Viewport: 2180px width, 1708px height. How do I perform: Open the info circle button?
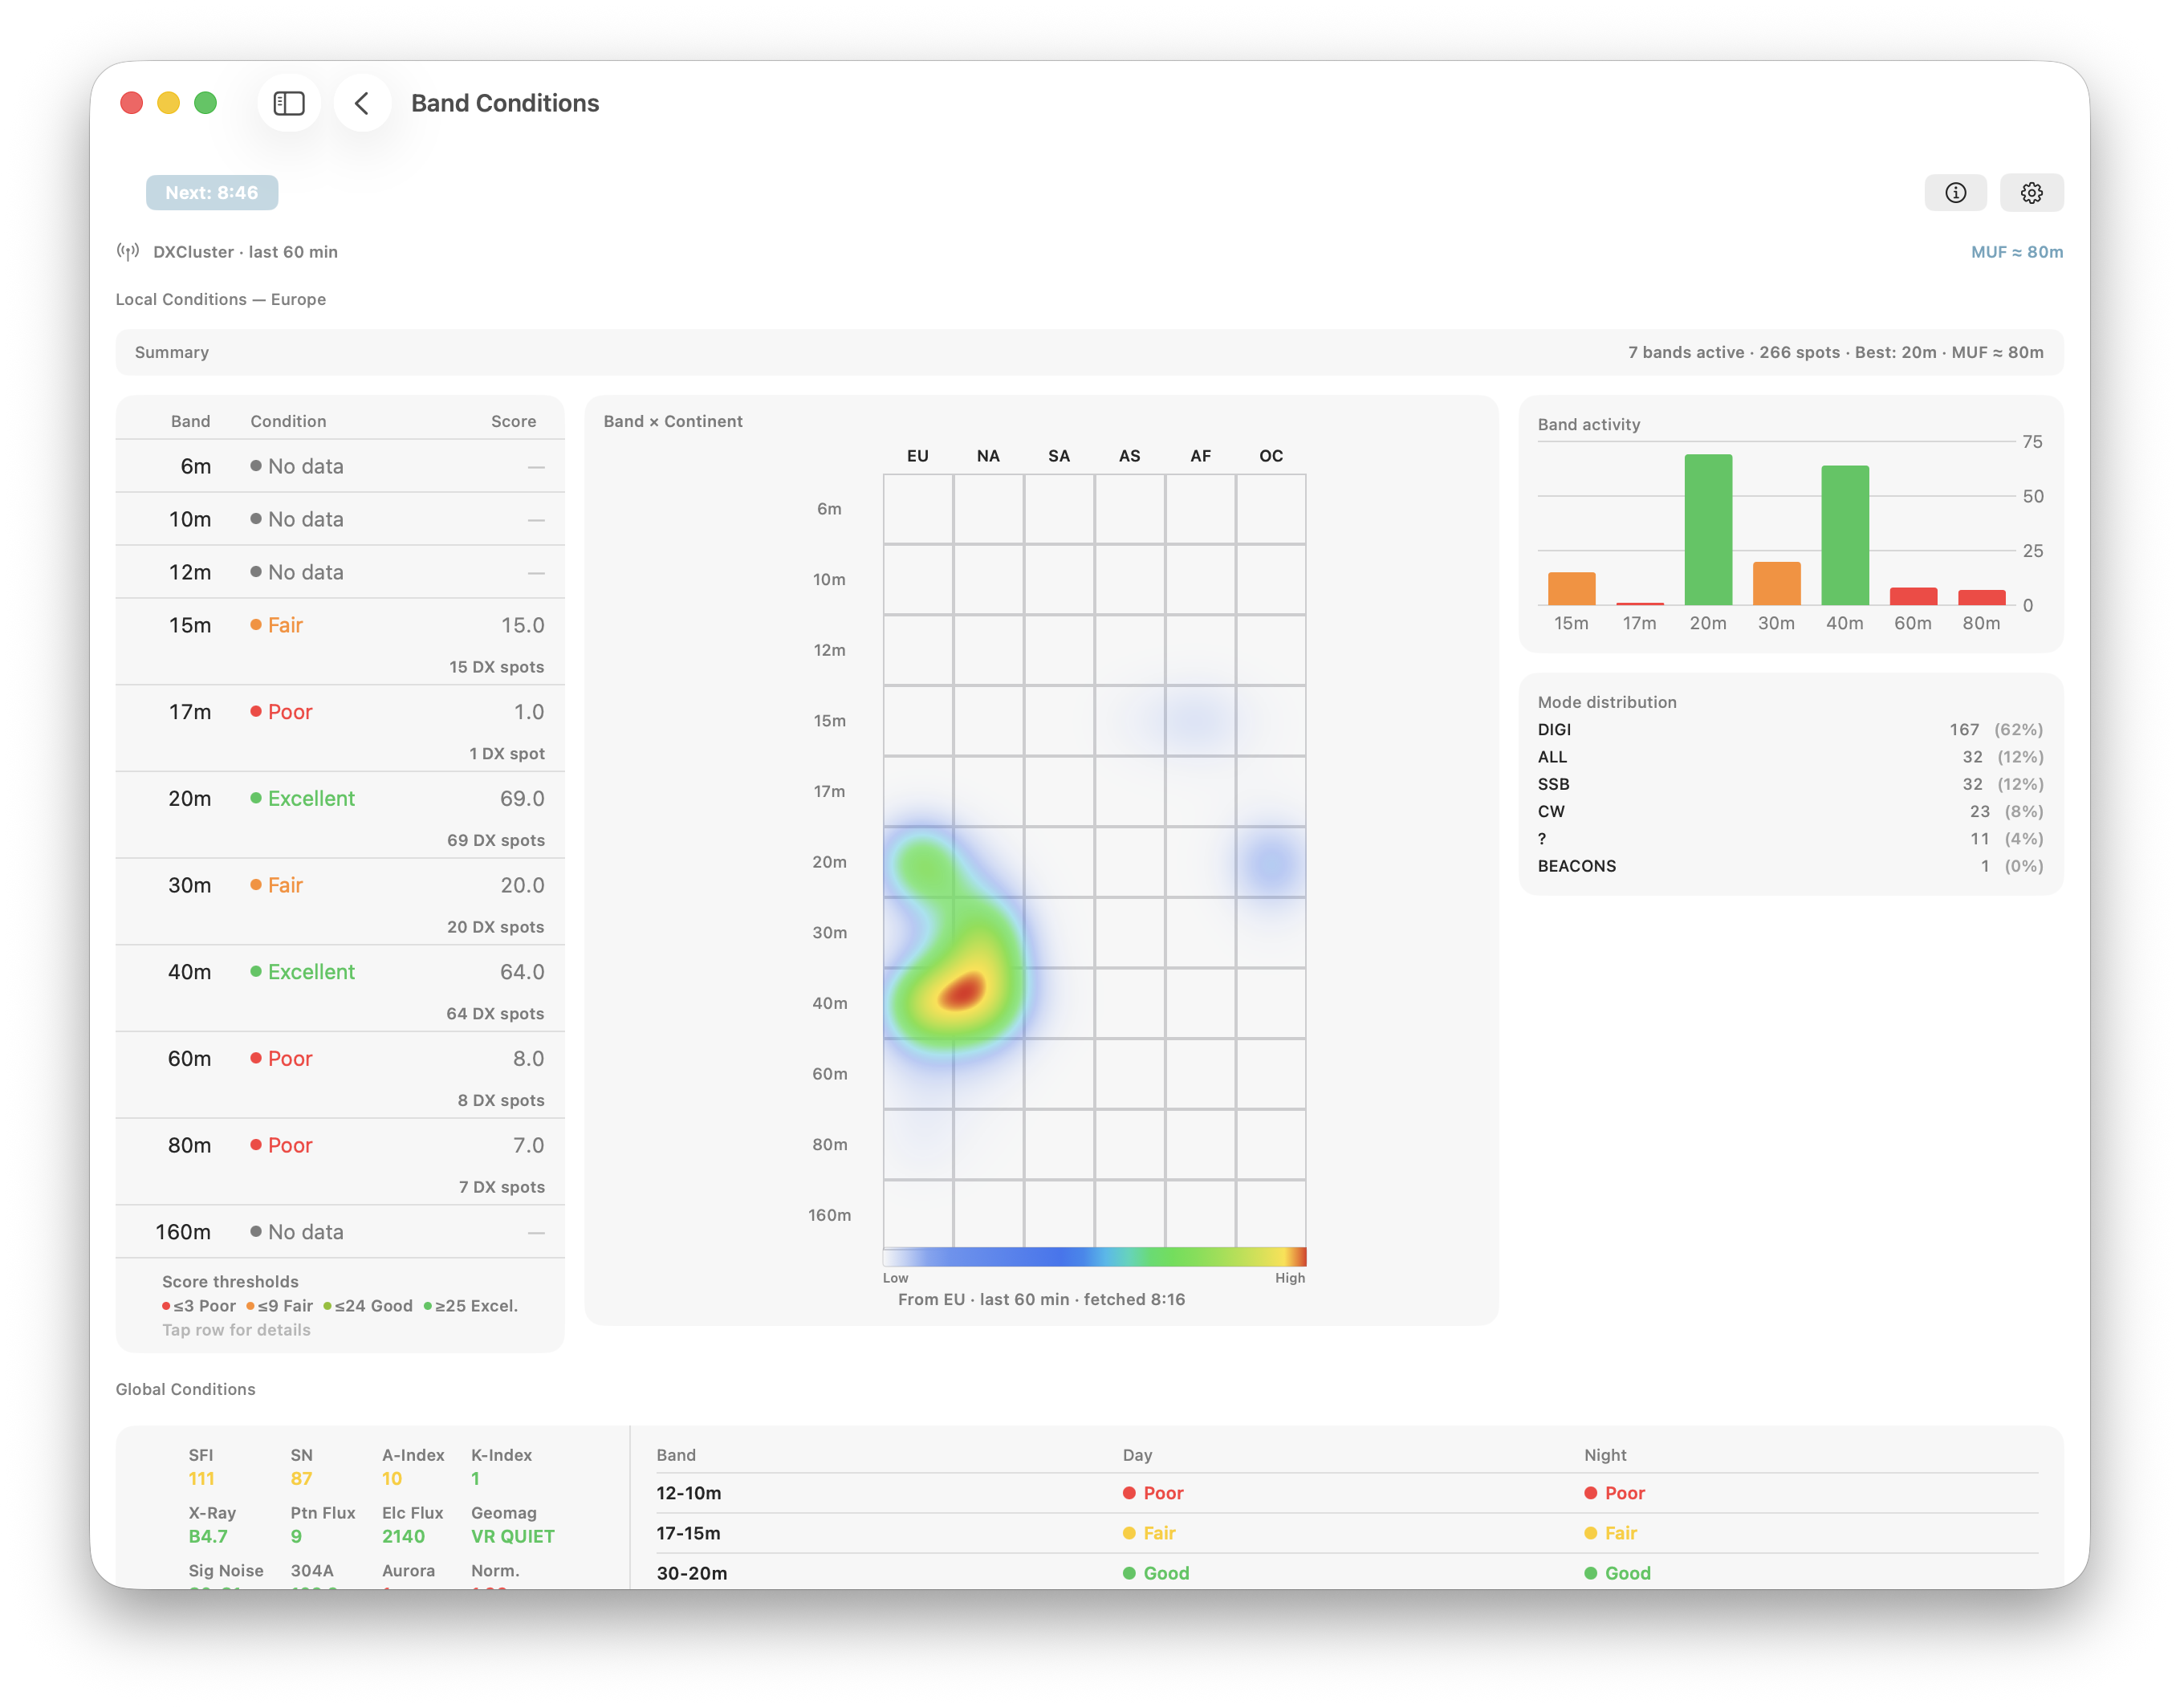click(x=1955, y=193)
